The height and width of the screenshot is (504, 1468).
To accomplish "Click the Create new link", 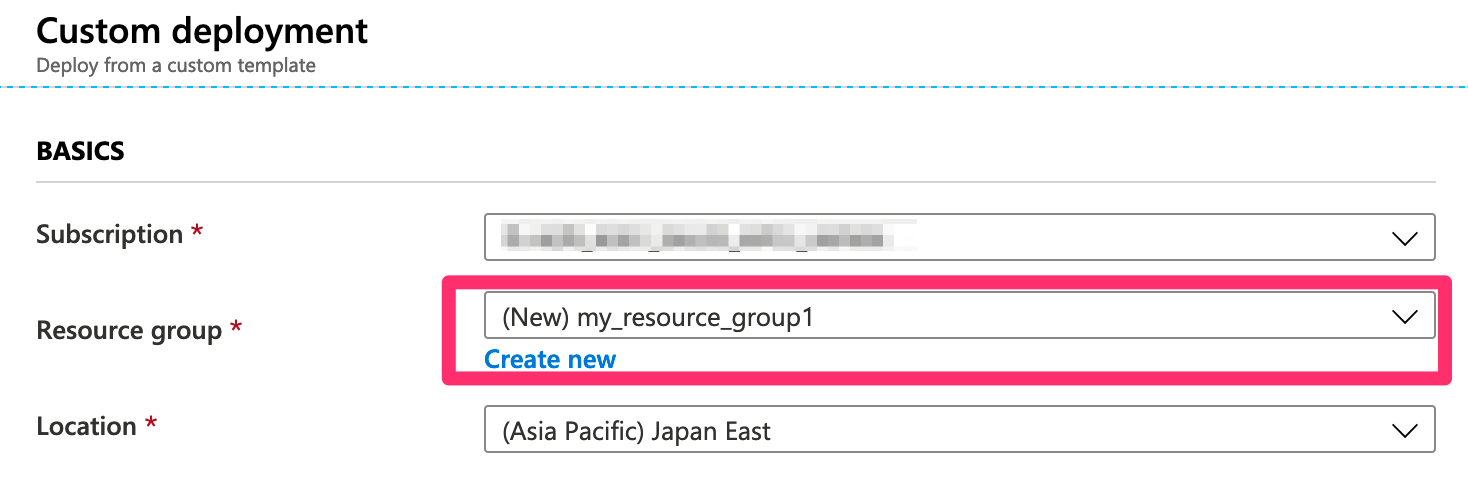I will (x=550, y=360).
